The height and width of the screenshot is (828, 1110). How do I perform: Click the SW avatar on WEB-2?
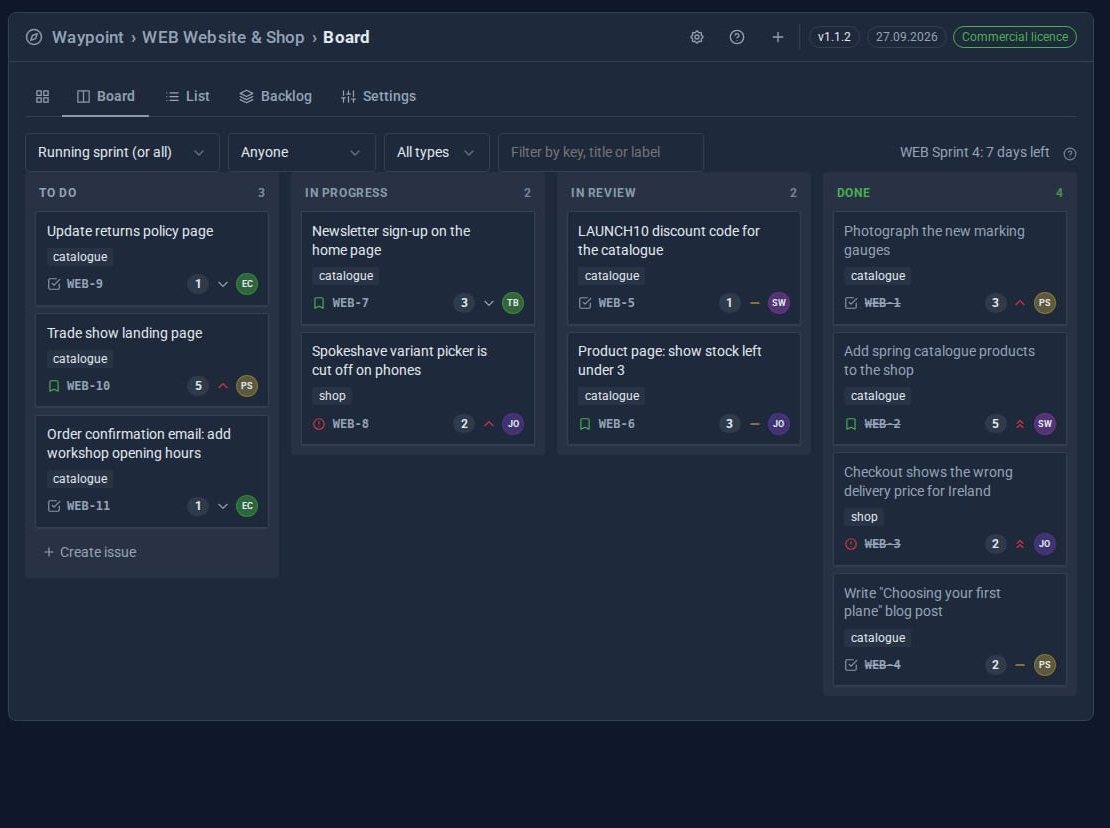(x=1045, y=424)
